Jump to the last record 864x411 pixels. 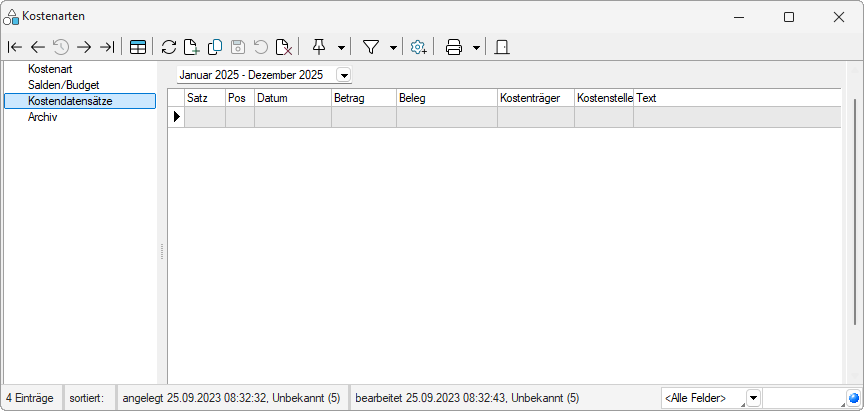[x=107, y=47]
